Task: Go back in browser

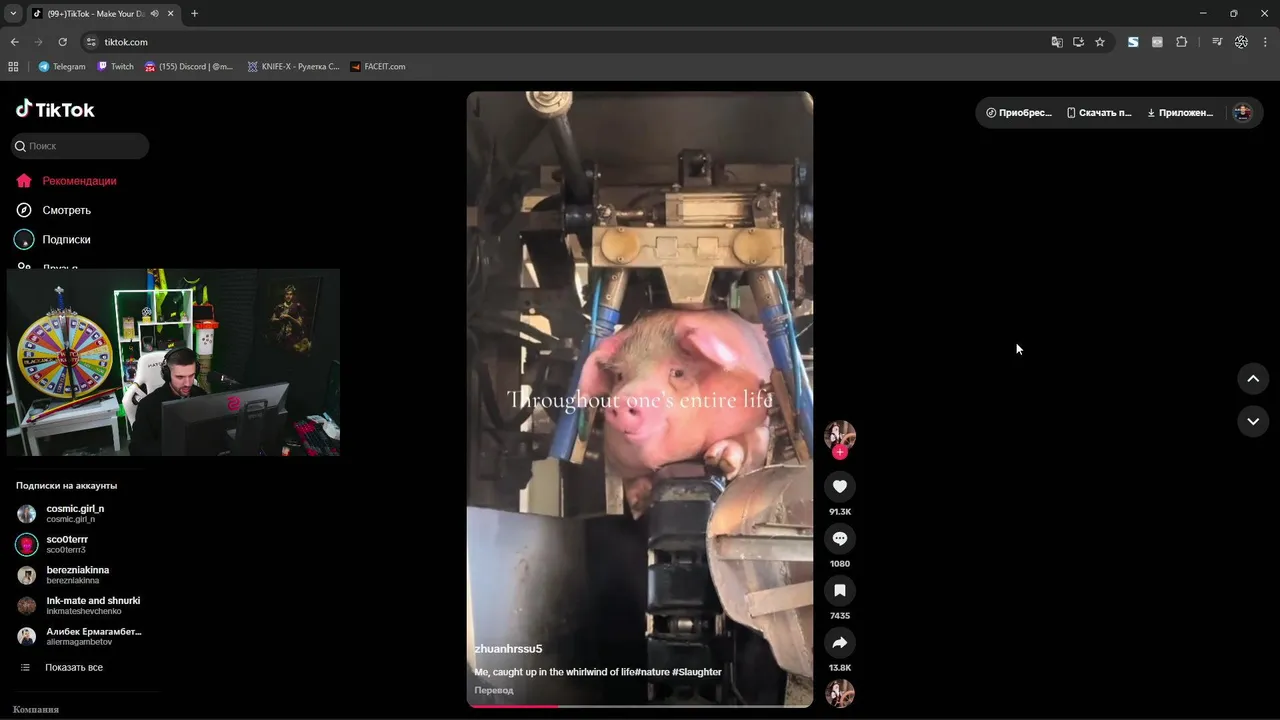Action: tap(14, 42)
